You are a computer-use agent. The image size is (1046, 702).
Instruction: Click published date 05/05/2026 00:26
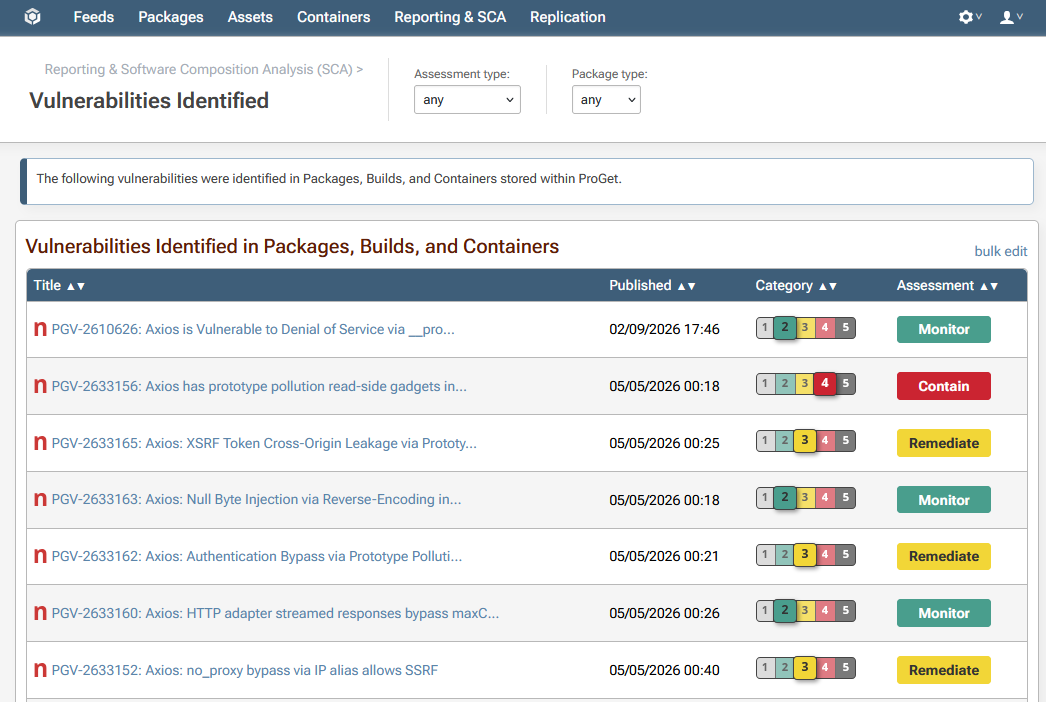pos(664,613)
